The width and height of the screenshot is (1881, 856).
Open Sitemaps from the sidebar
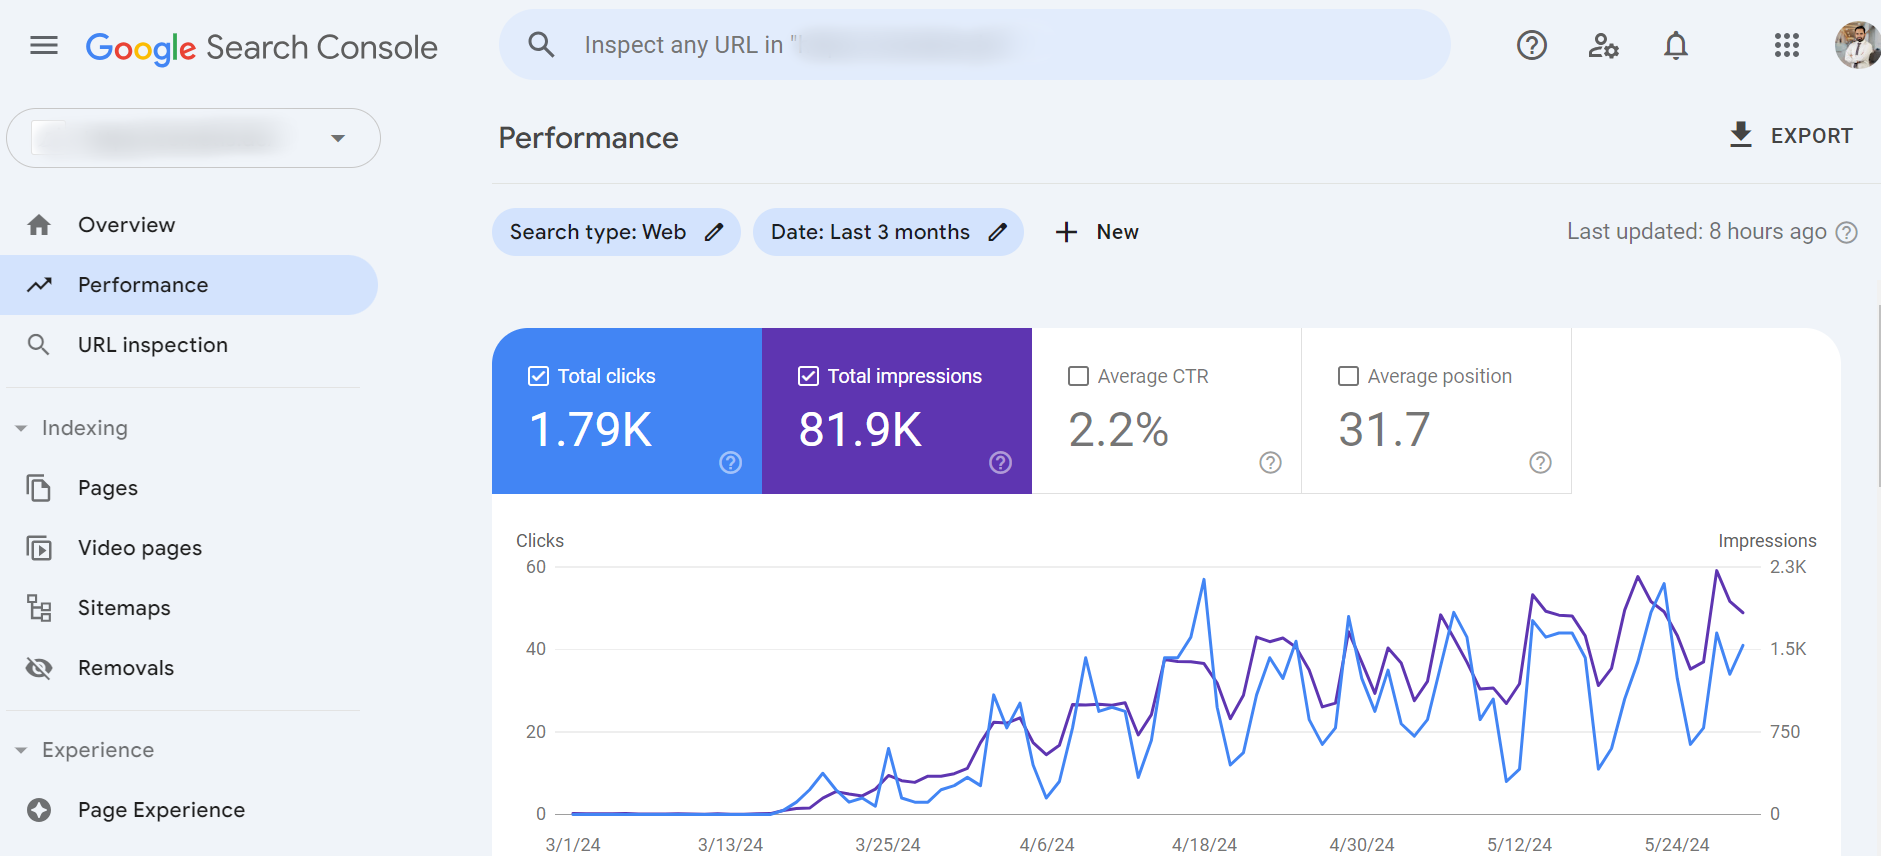point(124,608)
